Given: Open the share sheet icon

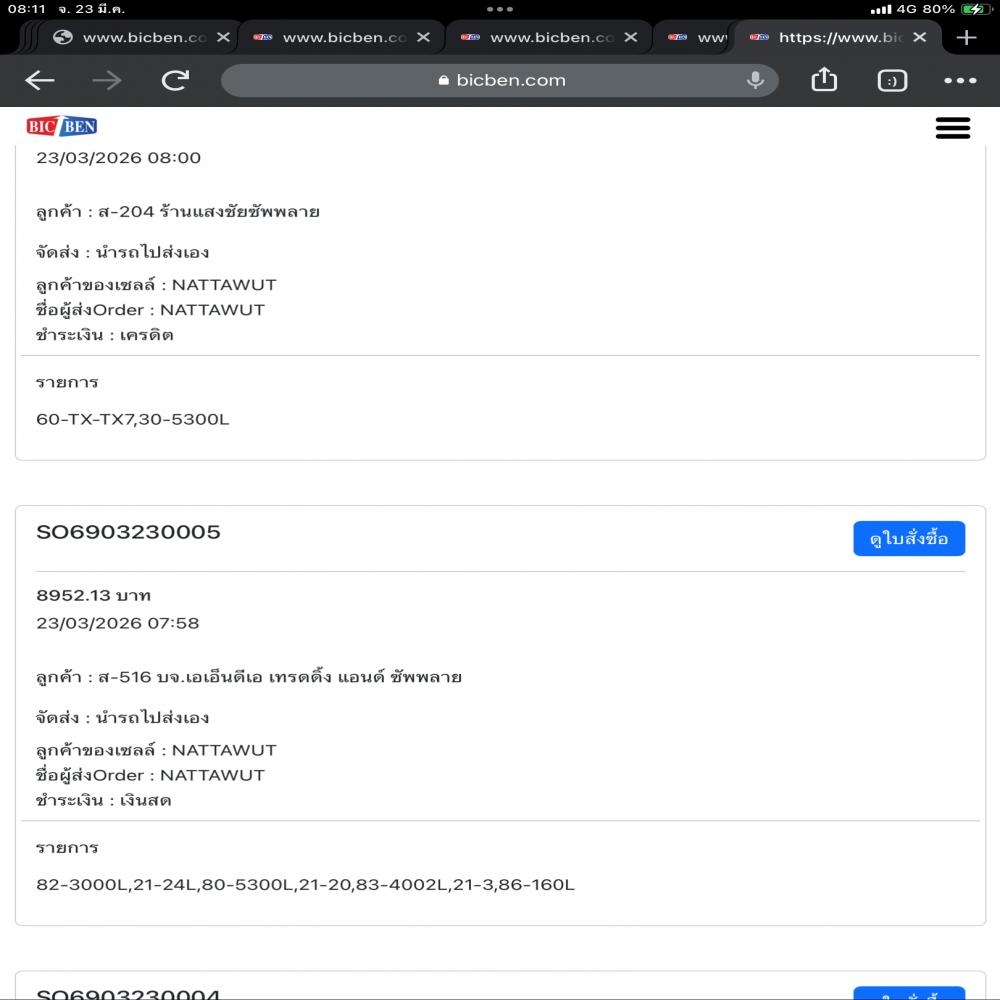Looking at the screenshot, I should pyautogui.click(x=824, y=80).
